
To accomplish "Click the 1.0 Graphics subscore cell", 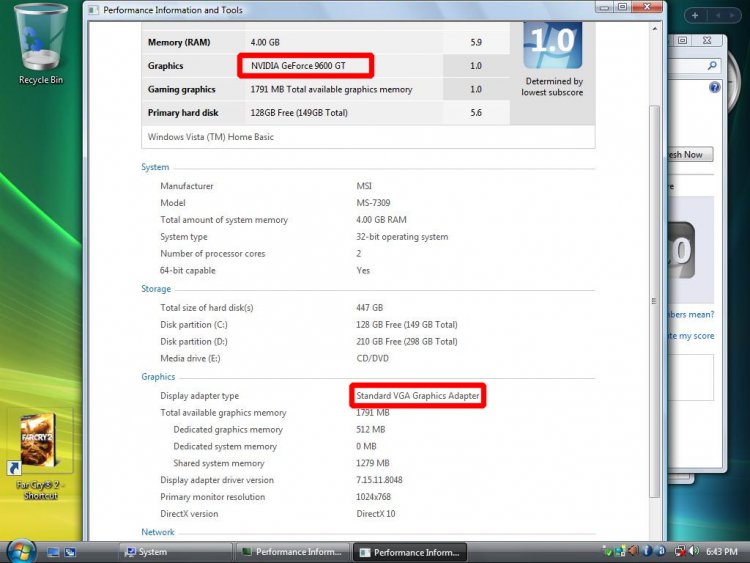I will click(x=476, y=66).
